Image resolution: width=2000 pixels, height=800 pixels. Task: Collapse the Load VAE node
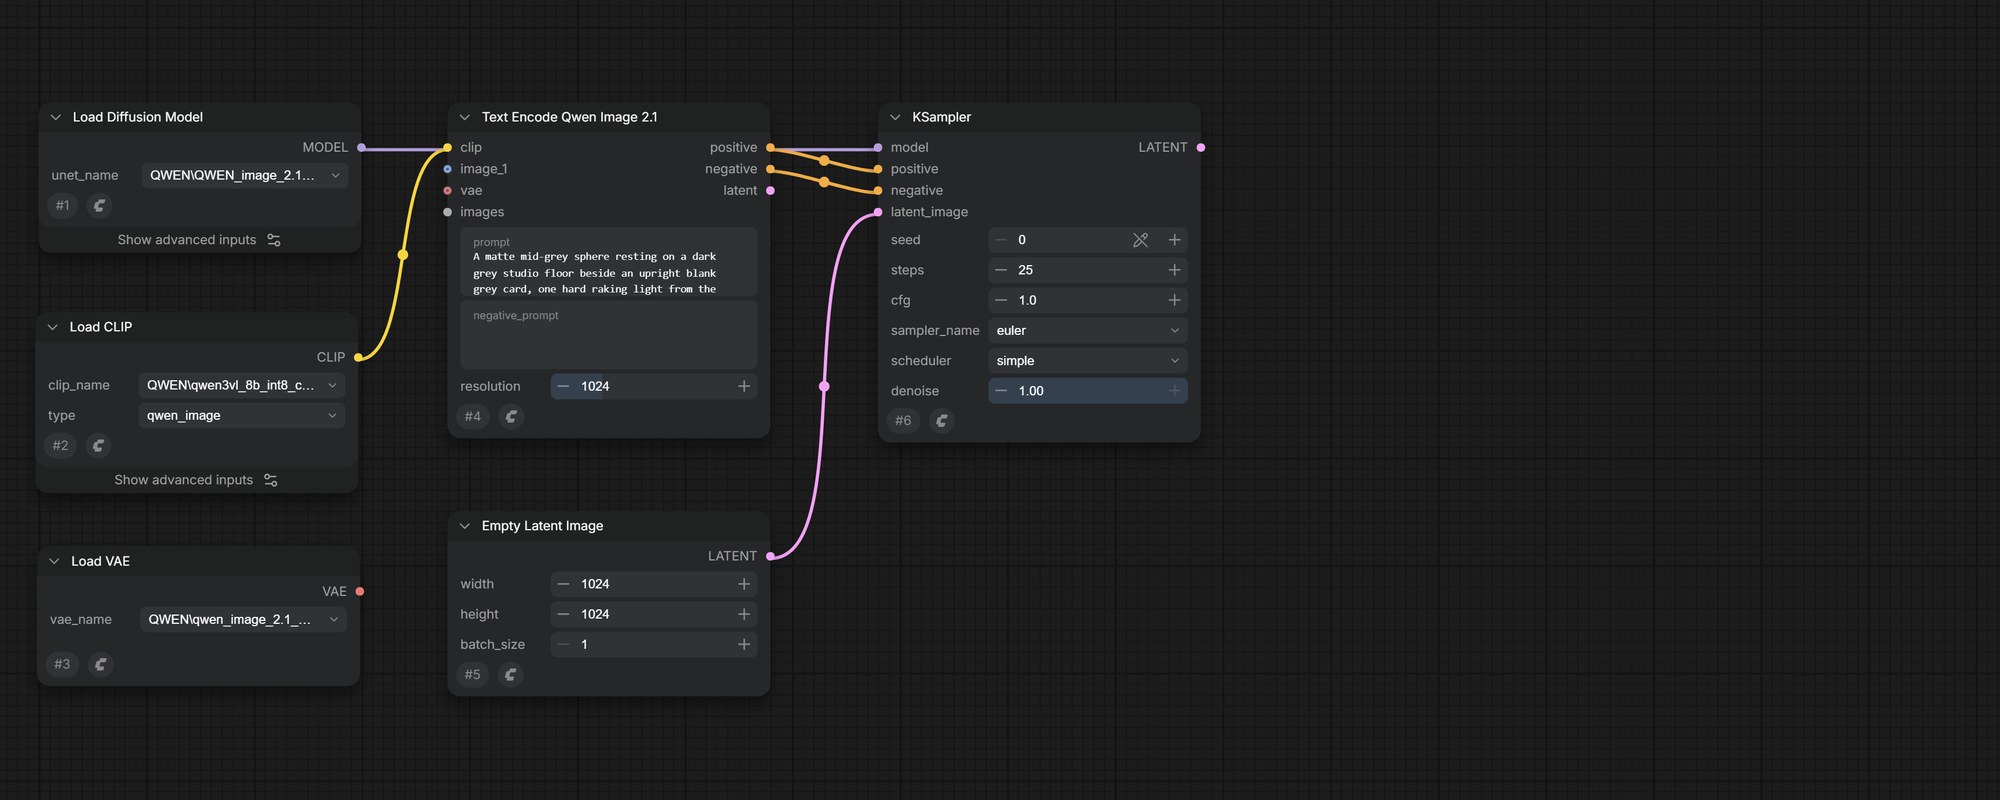[54, 561]
